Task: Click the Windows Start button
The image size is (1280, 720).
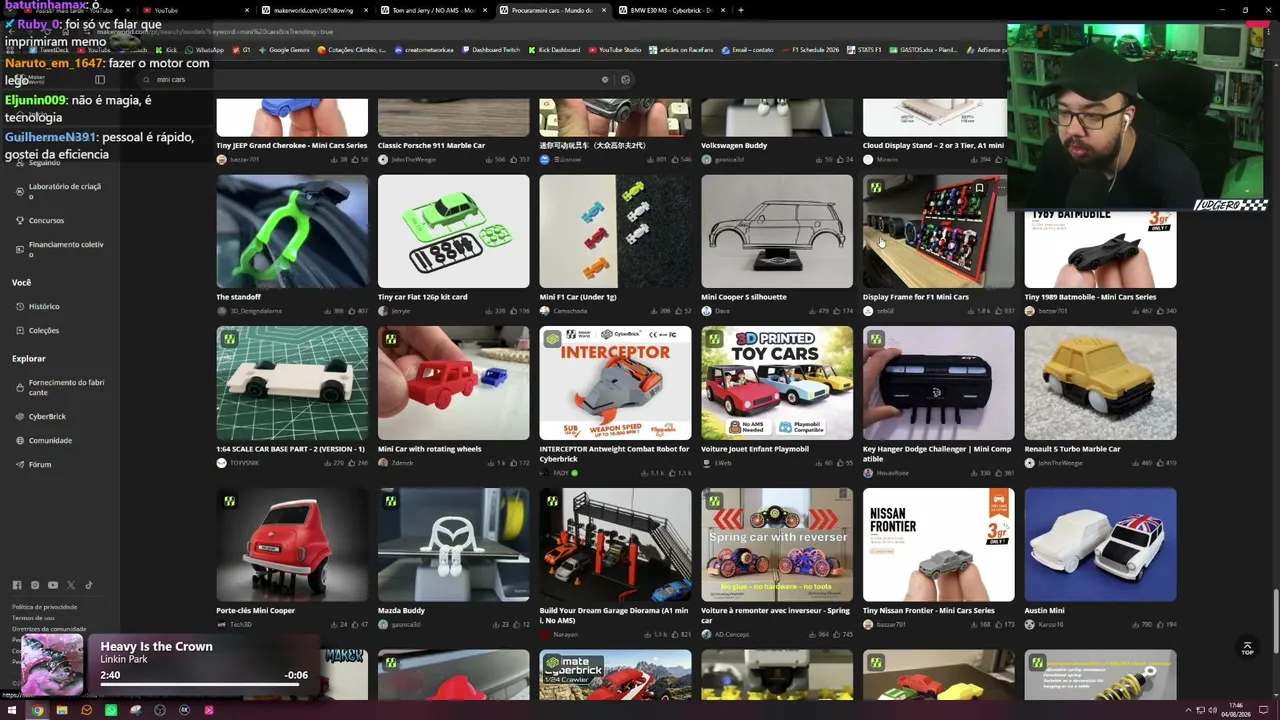Action: (x=12, y=710)
